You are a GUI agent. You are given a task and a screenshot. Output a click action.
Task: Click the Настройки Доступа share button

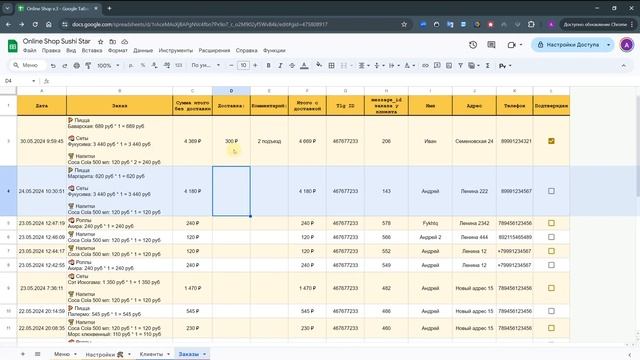(568, 45)
